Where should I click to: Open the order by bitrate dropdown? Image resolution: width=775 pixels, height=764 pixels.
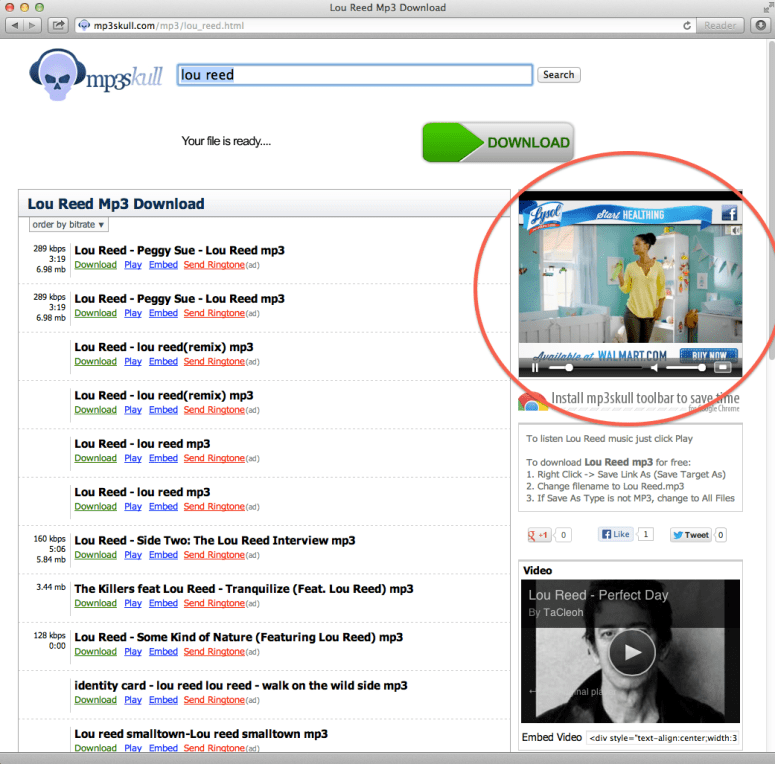coord(69,225)
